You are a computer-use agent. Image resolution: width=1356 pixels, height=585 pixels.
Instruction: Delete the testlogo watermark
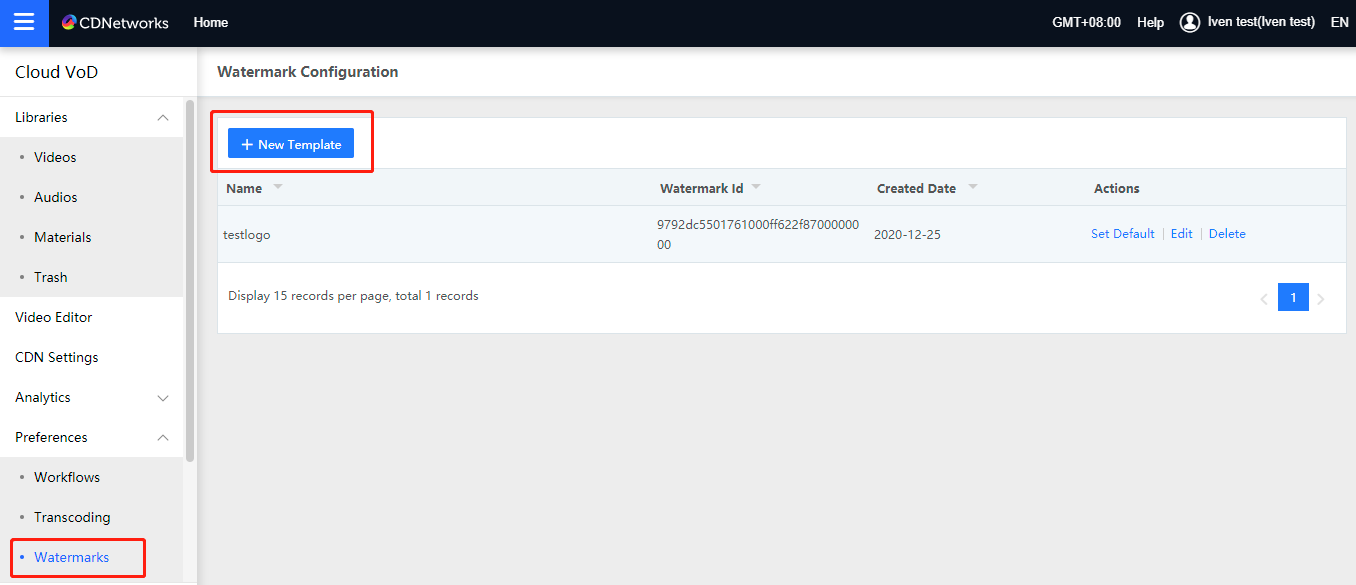click(x=1227, y=234)
